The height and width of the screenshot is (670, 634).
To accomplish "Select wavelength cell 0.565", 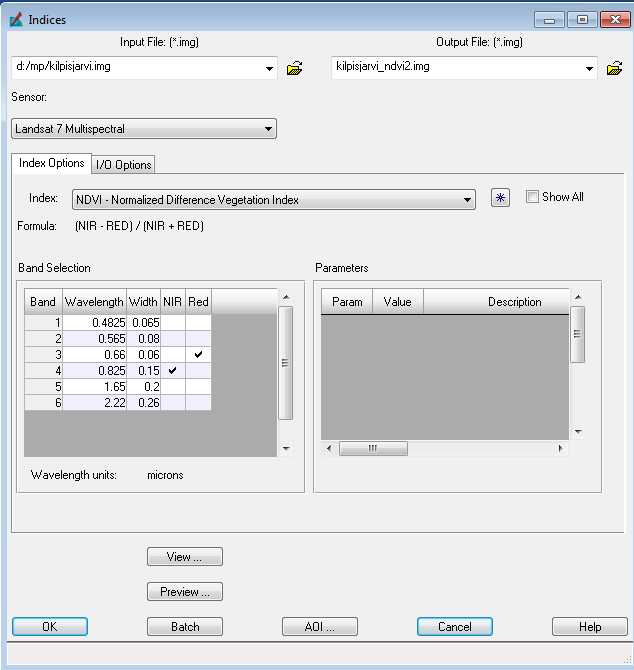I will pos(94,338).
